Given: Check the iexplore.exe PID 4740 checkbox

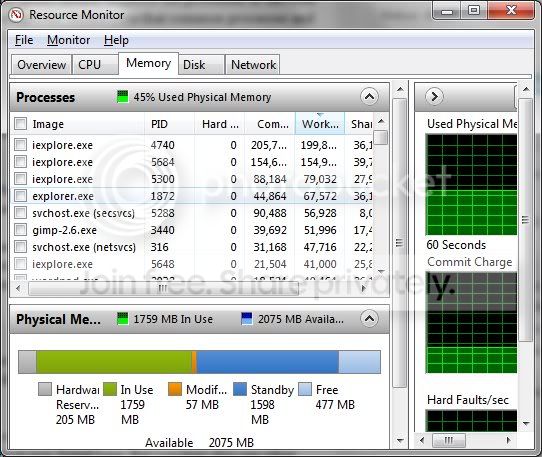Looking at the screenshot, I should tap(21, 144).
